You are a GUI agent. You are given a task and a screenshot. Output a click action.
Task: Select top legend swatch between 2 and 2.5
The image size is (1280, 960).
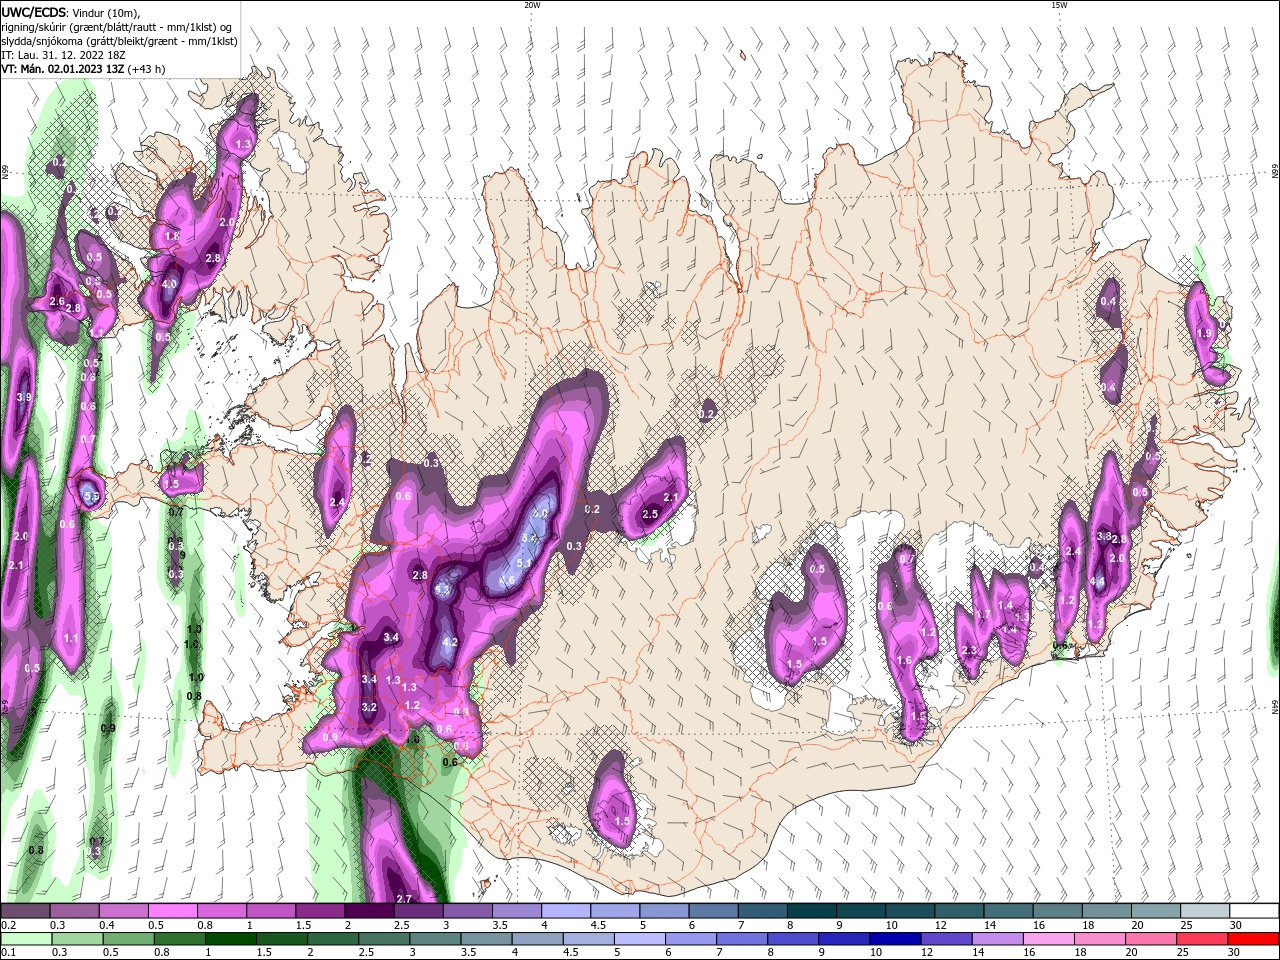[370, 911]
